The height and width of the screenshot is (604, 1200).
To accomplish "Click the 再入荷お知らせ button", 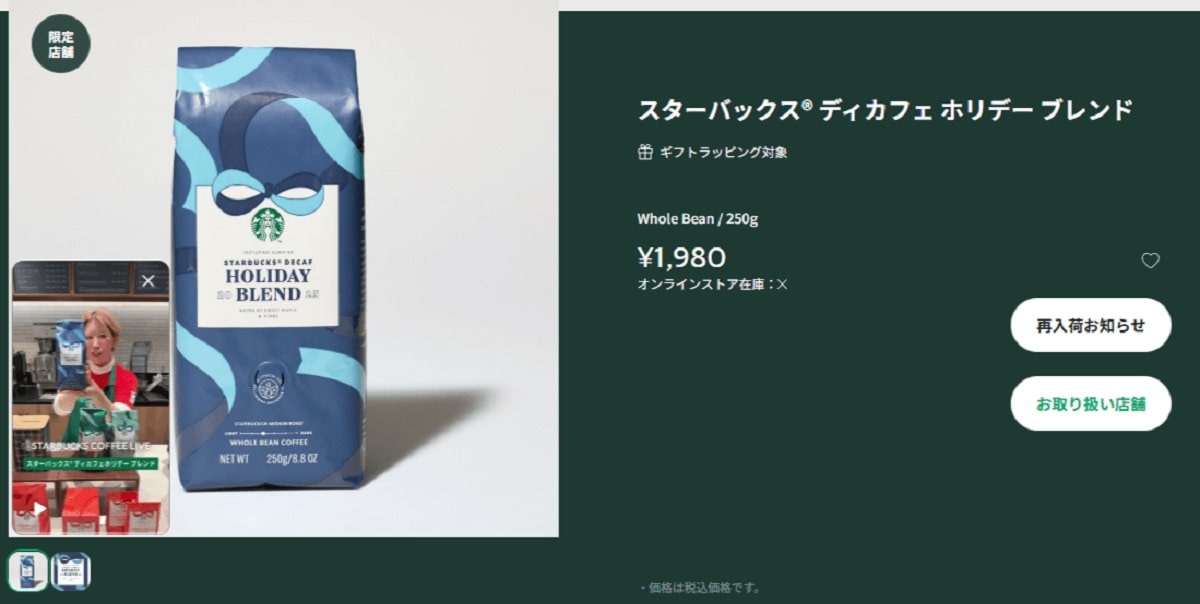I will 1090,325.
